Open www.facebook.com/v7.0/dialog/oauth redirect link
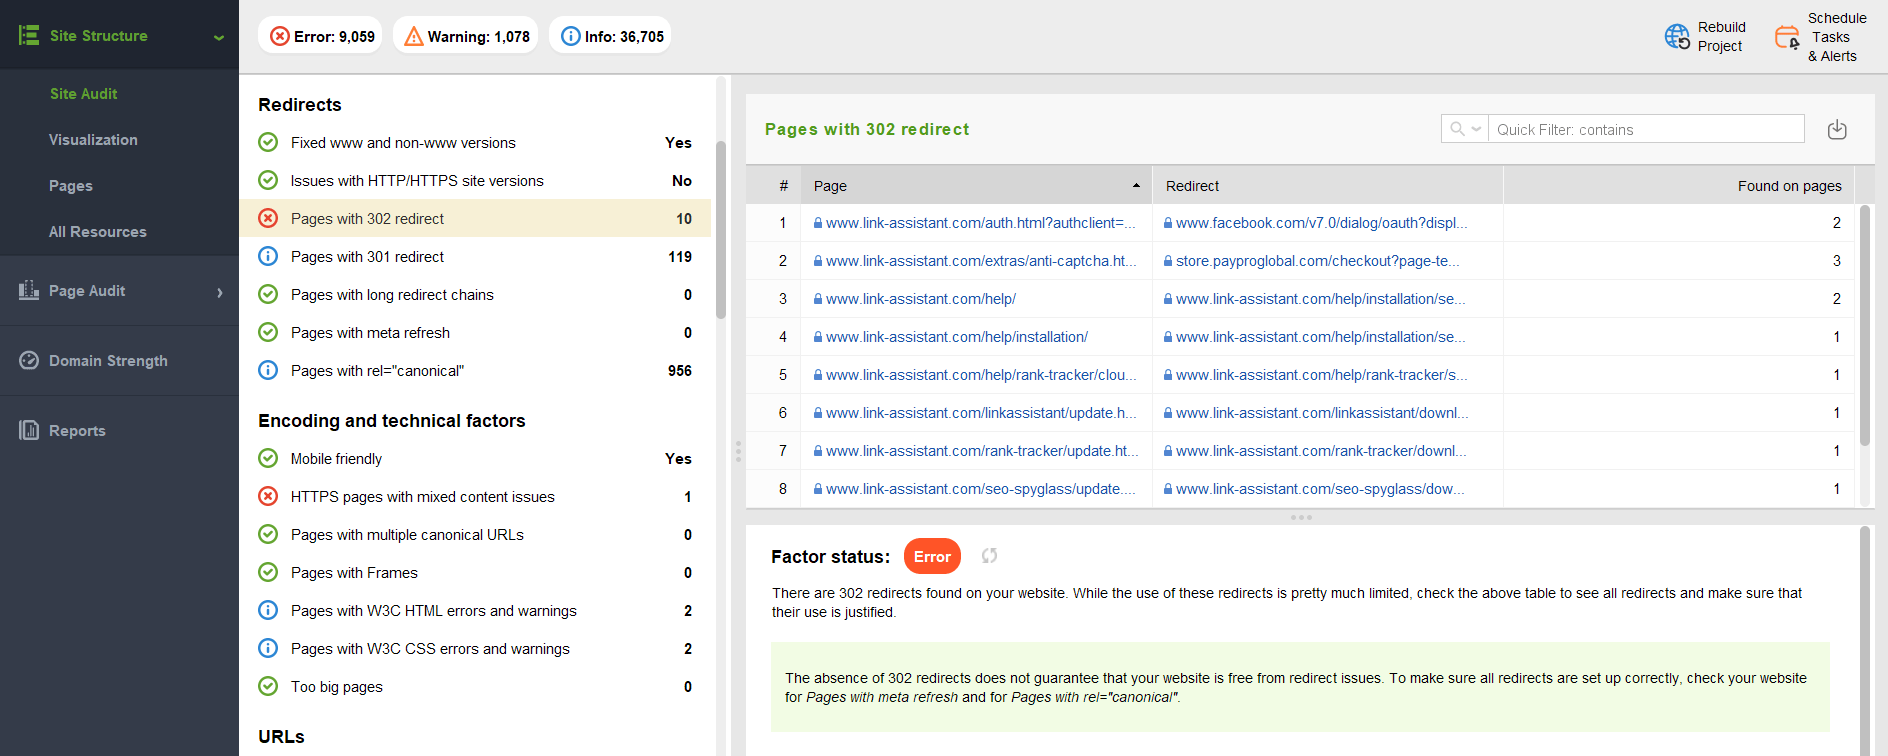This screenshot has height=756, width=1888. coord(1322,223)
